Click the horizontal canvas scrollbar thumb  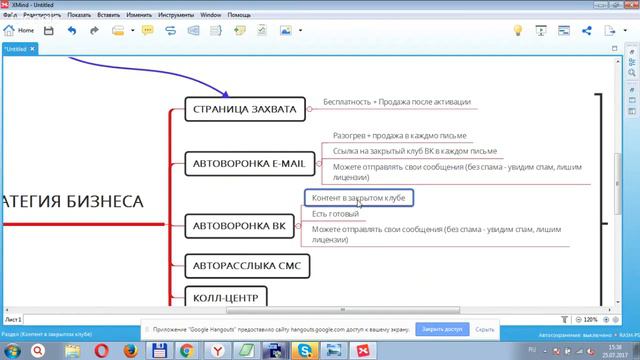click(343, 310)
